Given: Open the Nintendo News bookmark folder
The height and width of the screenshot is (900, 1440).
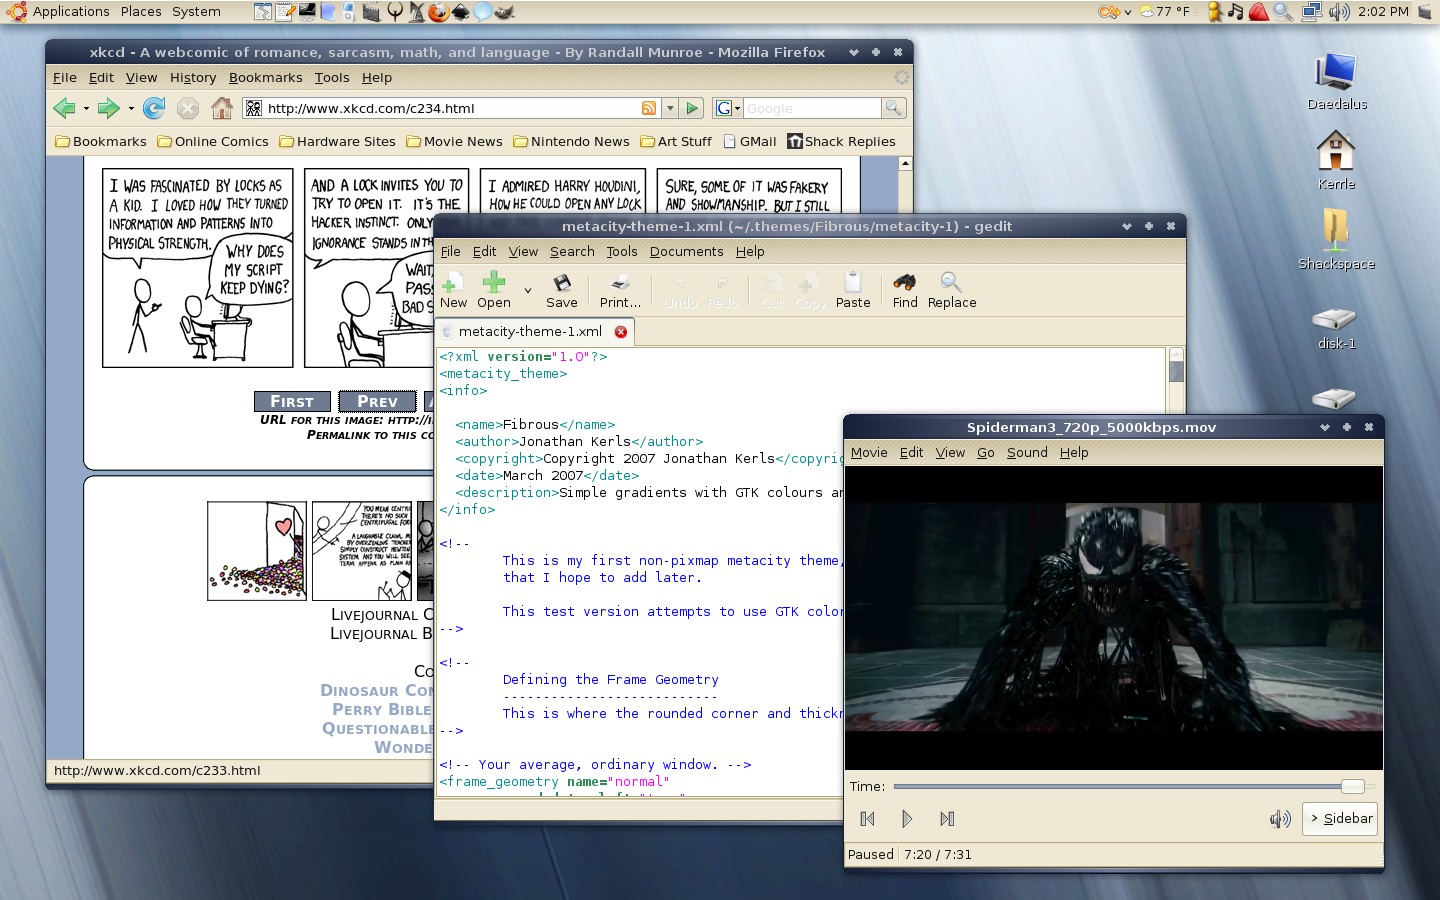Looking at the screenshot, I should [x=571, y=141].
